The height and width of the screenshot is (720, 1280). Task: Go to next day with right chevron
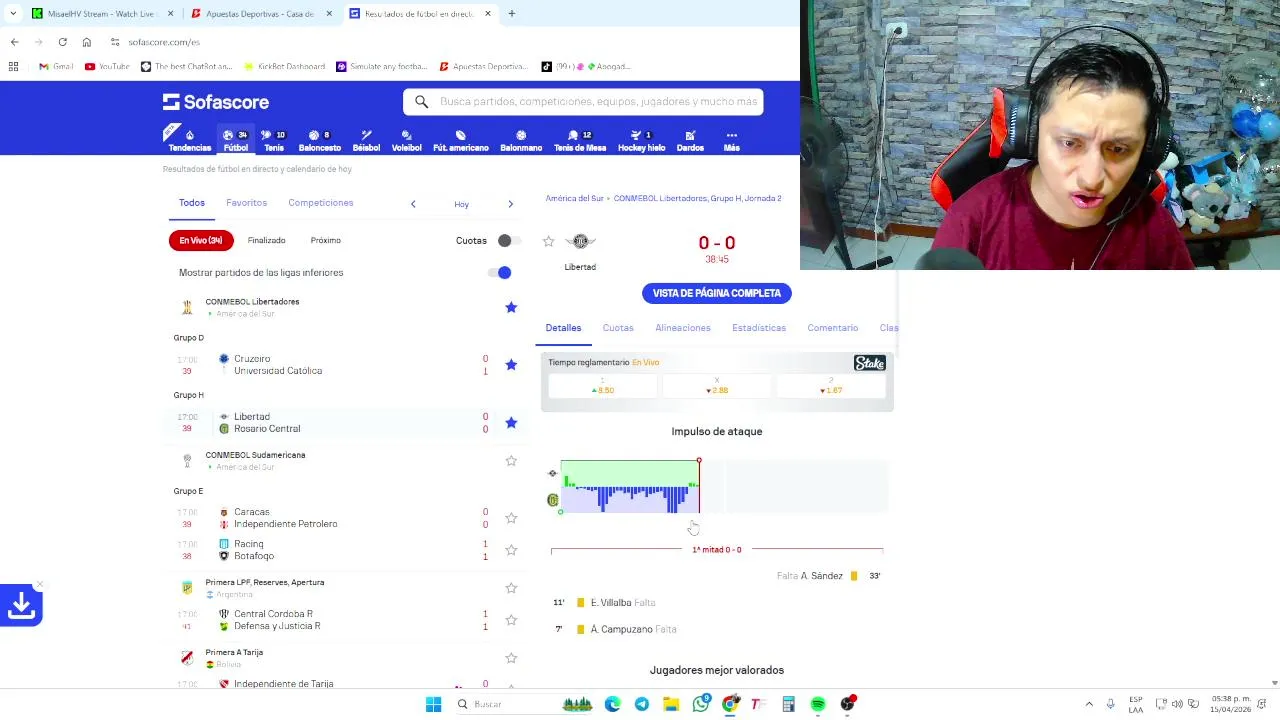coord(510,204)
